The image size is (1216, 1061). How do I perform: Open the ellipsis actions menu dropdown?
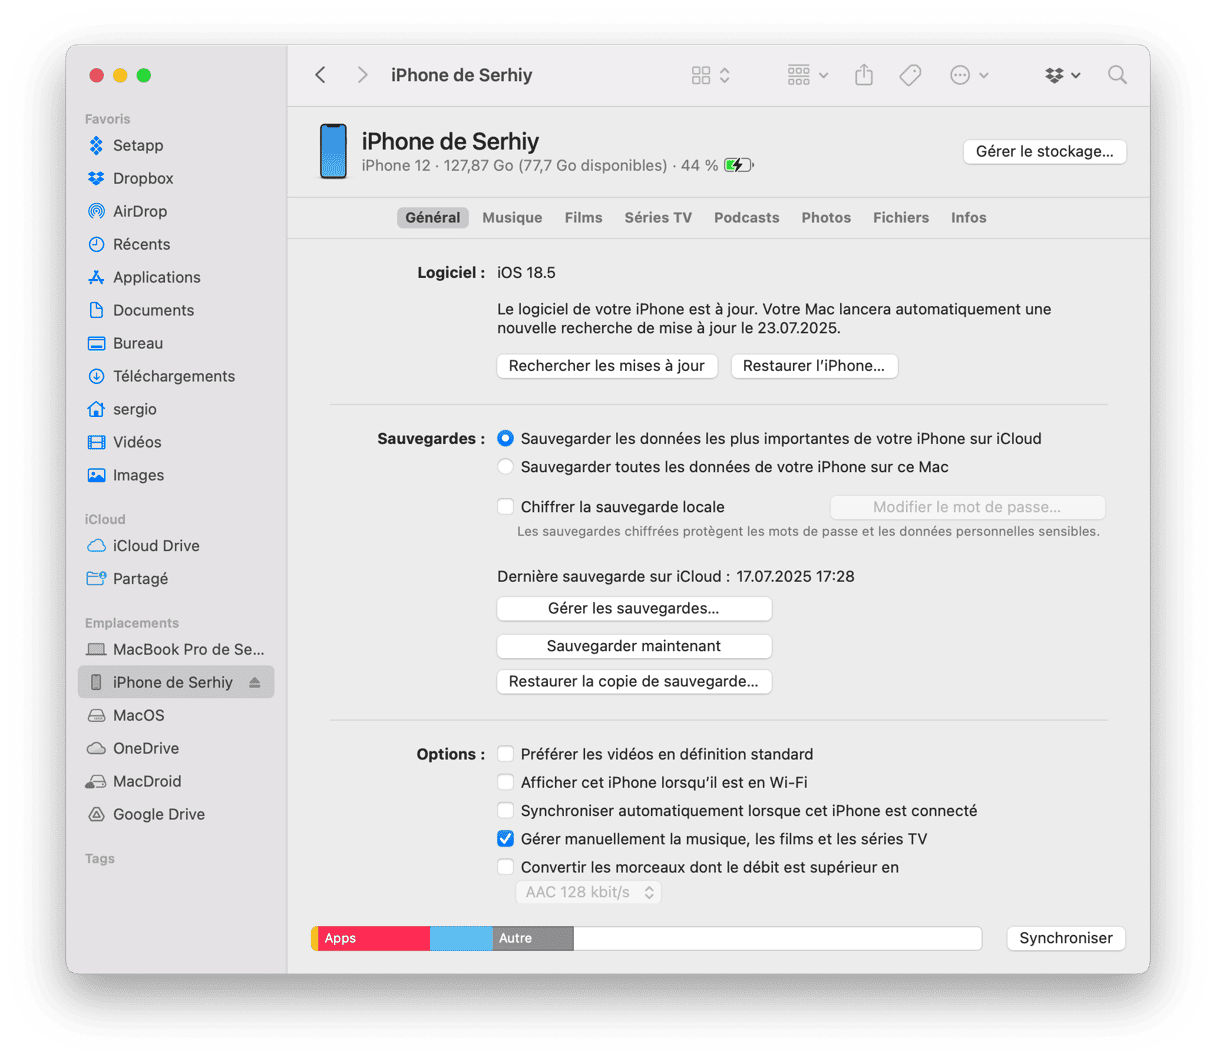[968, 75]
